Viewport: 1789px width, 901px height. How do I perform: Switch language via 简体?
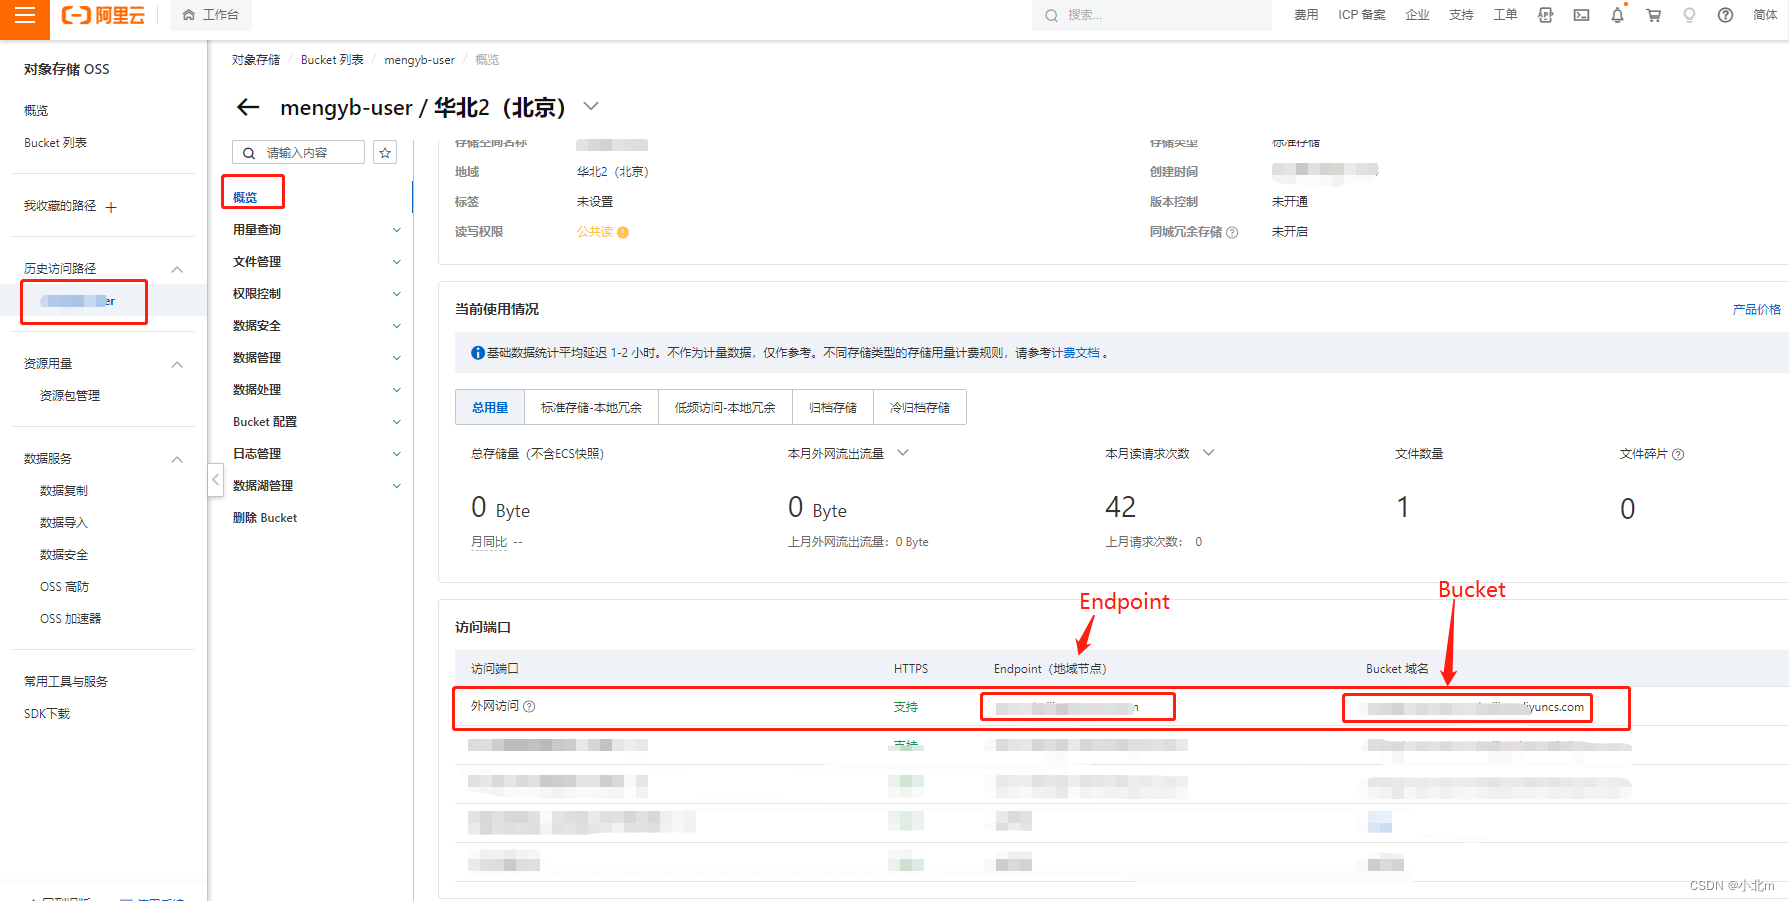click(x=1765, y=15)
